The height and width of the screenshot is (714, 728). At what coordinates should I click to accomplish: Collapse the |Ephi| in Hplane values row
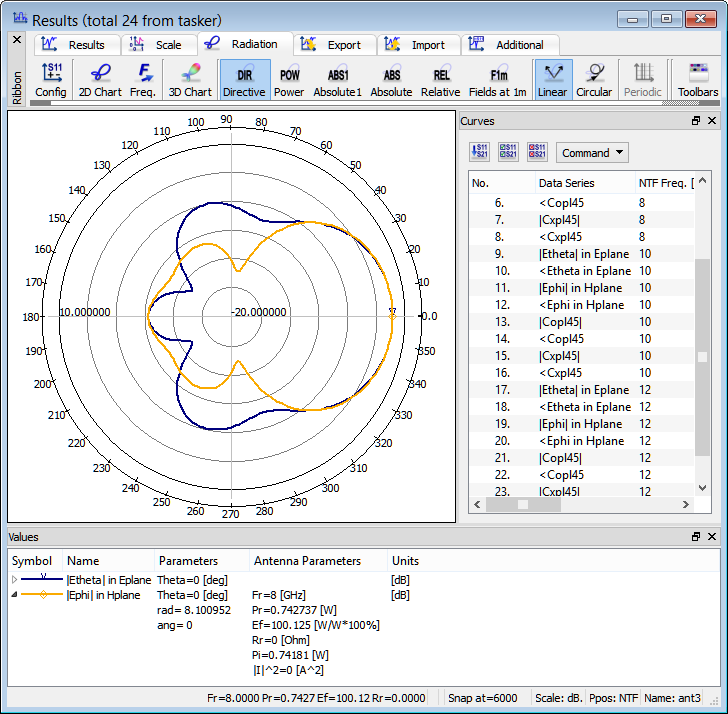(14, 595)
